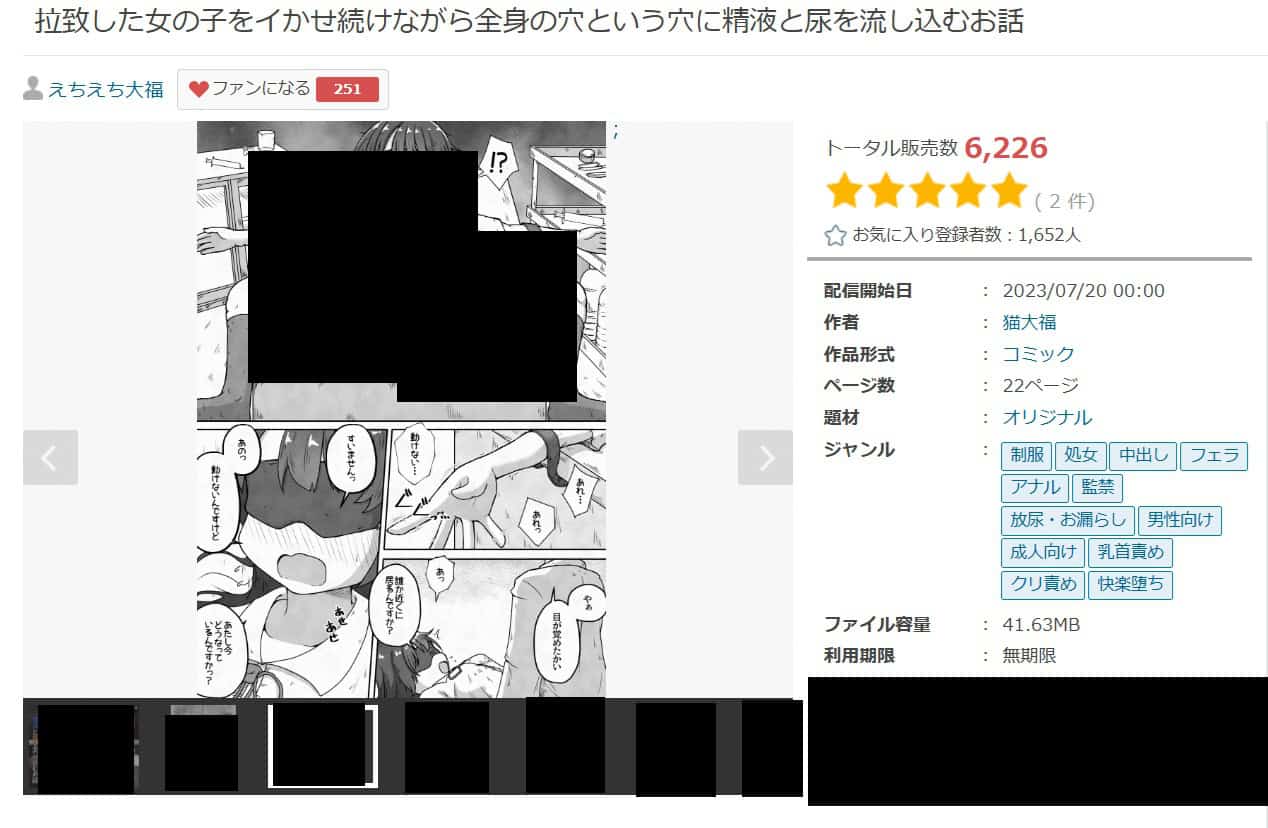This screenshot has width=1268, height=828.
Task: Click the first gold rating star
Action: point(845,190)
